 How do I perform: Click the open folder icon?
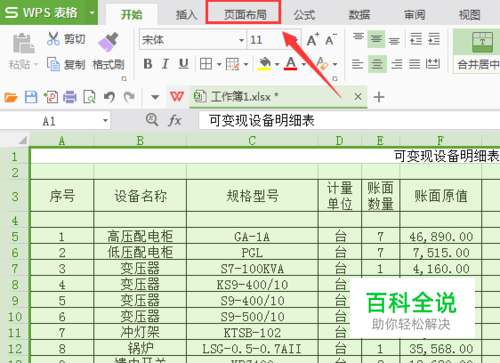11,97
